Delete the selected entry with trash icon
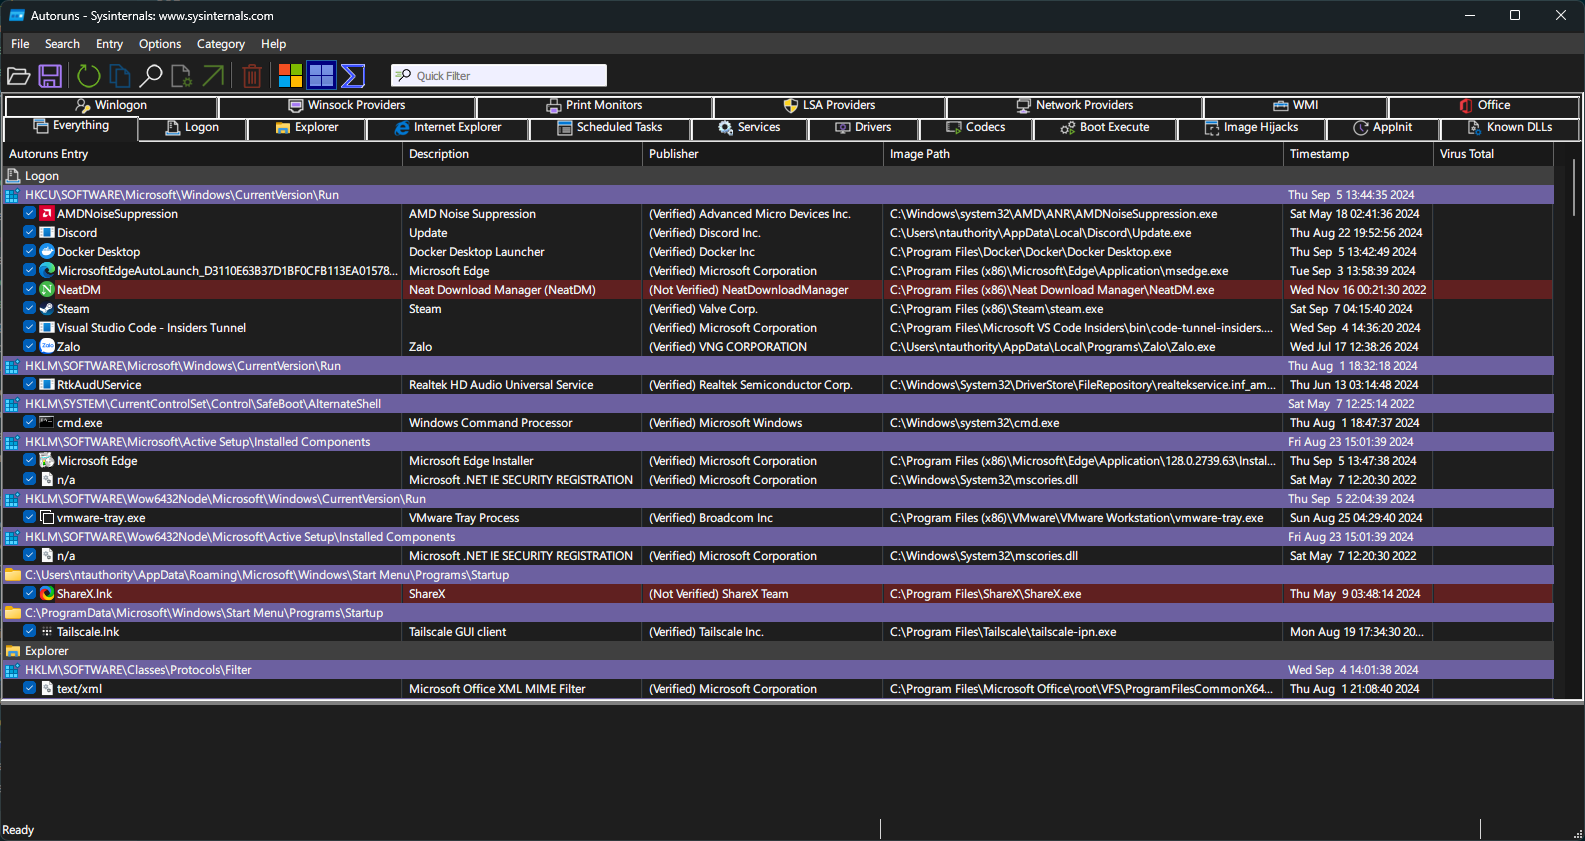1585x841 pixels. pos(252,76)
